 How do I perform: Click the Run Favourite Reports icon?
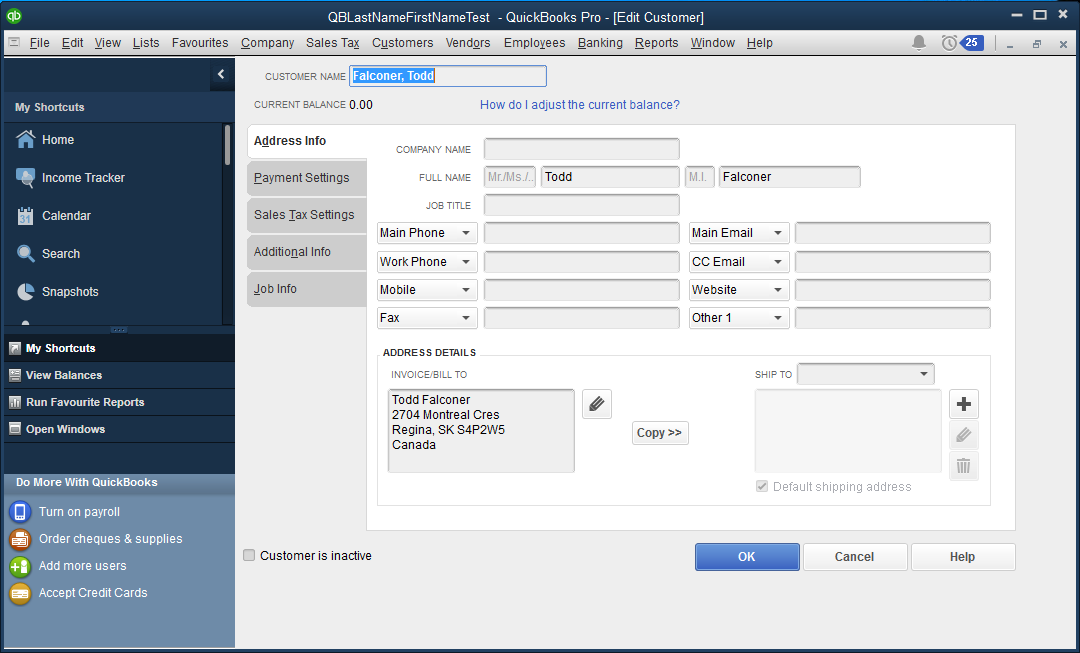[14, 402]
